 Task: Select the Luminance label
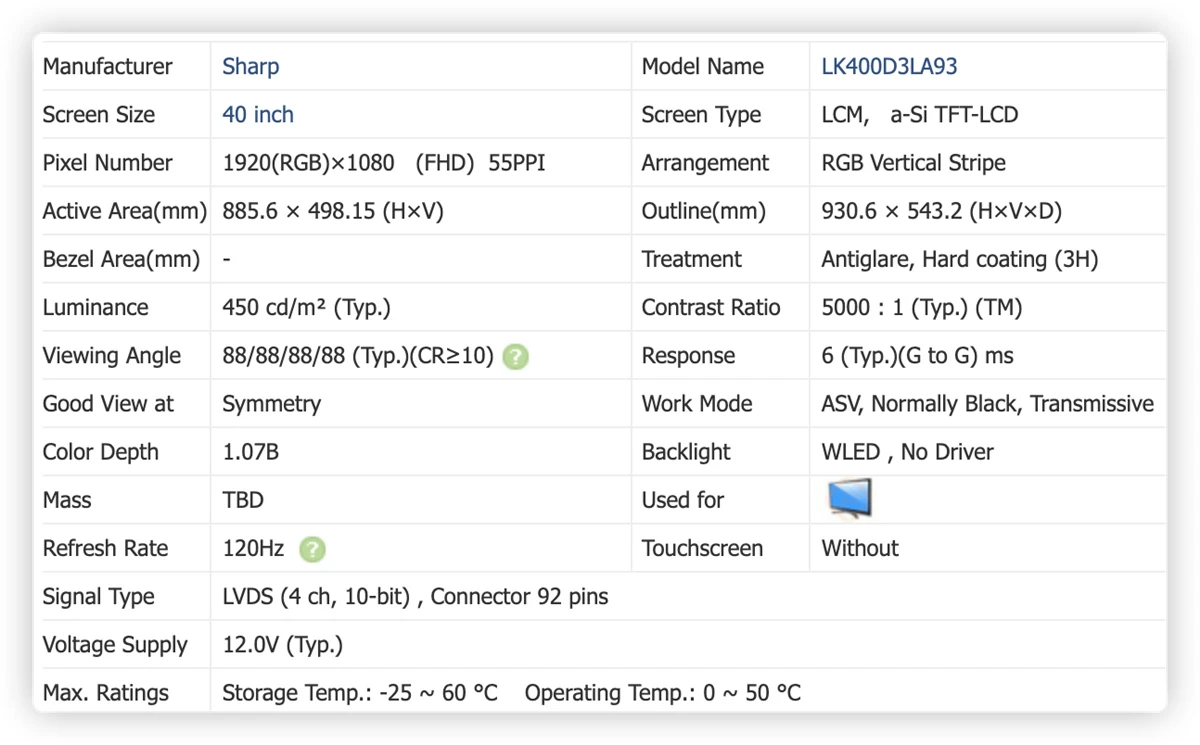pos(95,307)
